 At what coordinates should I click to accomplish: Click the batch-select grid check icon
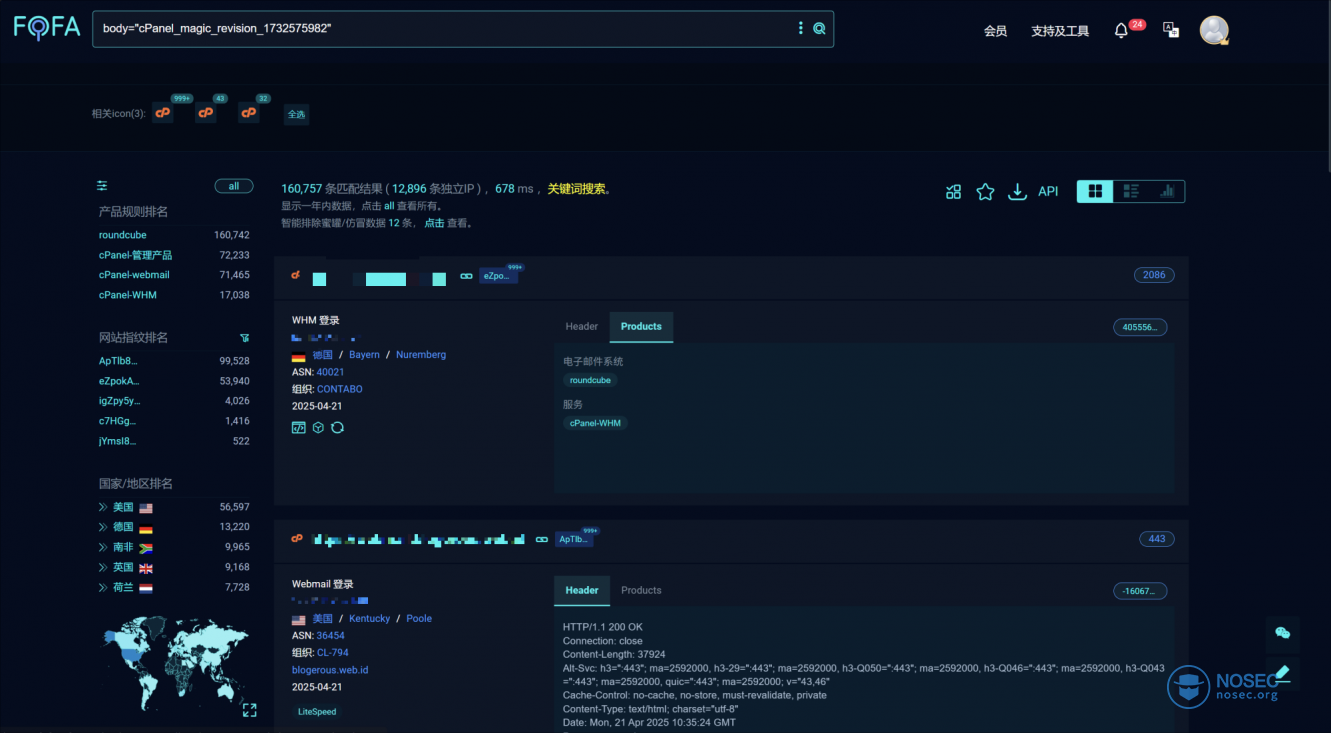tap(953, 192)
